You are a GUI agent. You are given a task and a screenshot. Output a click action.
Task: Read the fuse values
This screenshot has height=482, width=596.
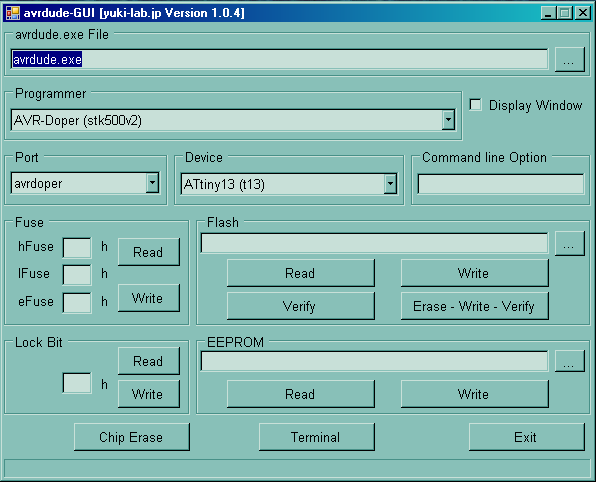point(149,252)
